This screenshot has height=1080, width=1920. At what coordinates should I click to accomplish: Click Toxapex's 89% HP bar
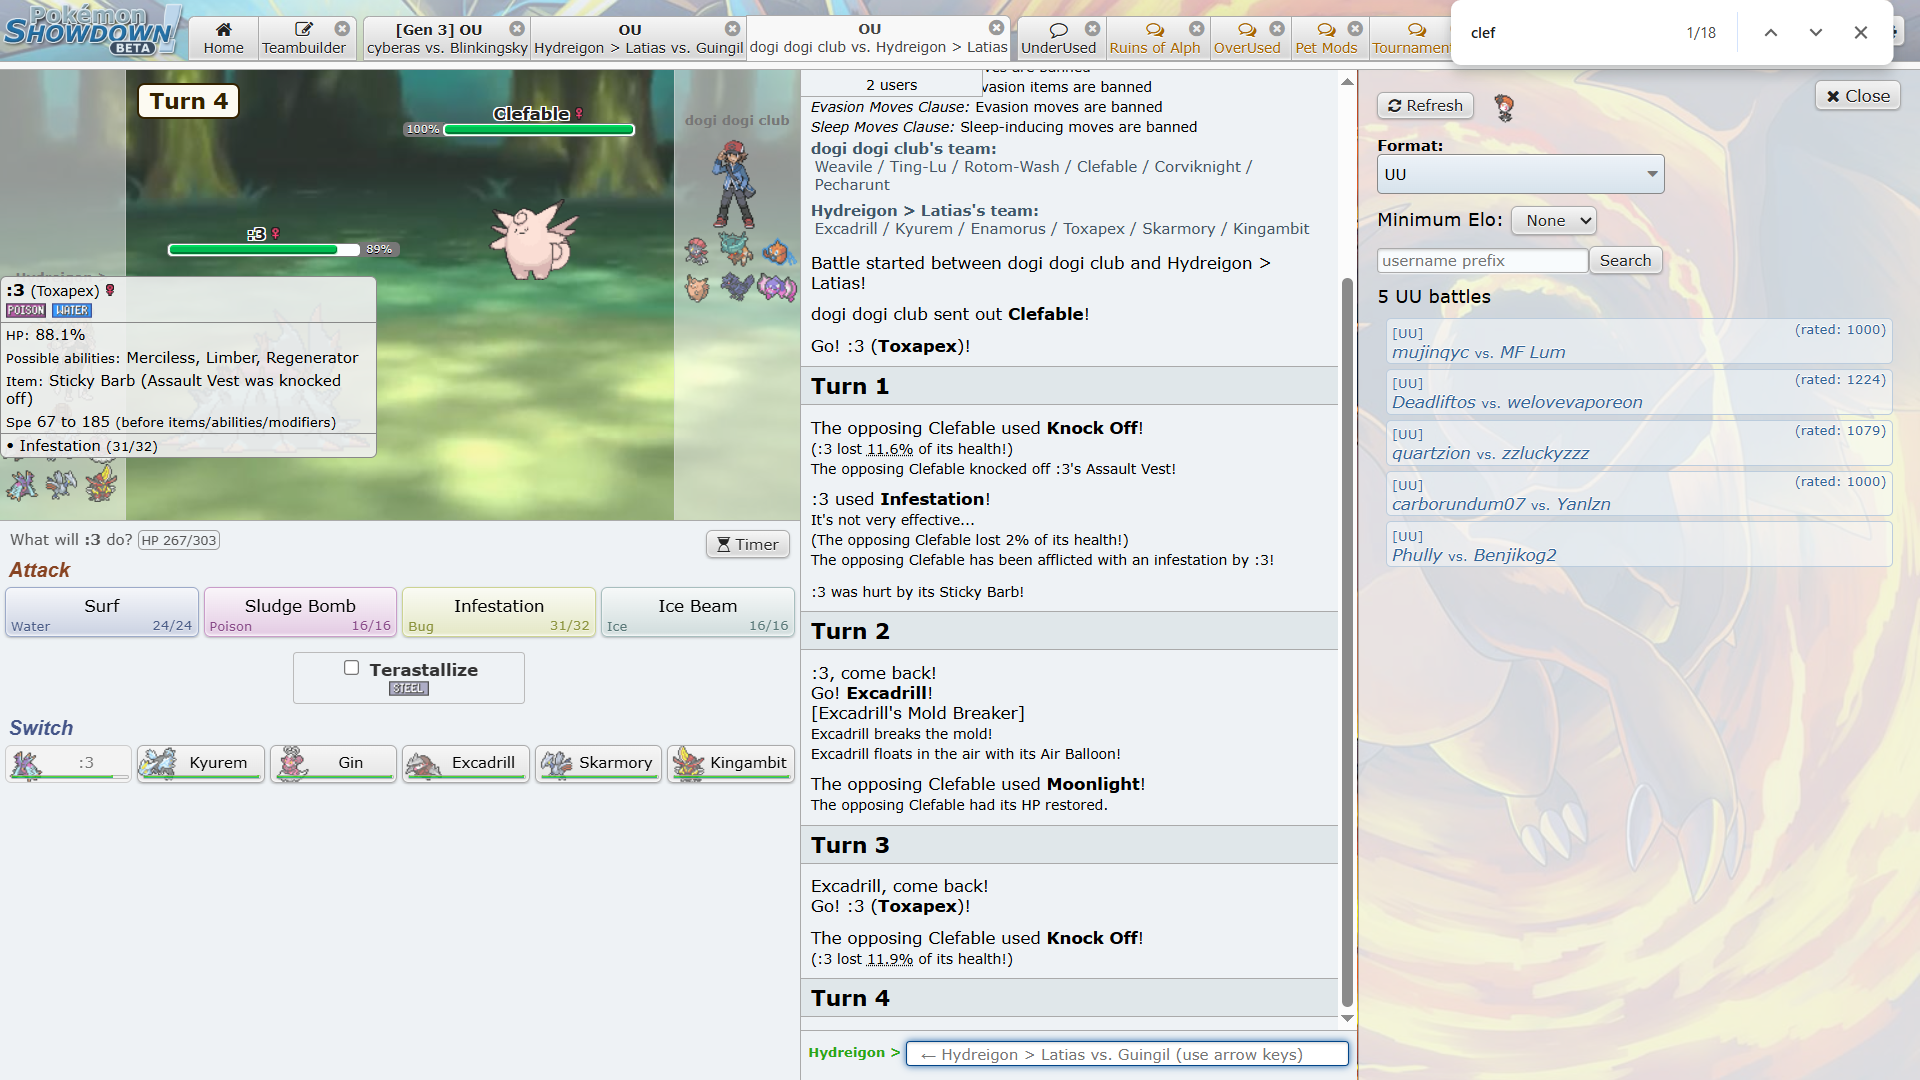pyautogui.click(x=263, y=249)
